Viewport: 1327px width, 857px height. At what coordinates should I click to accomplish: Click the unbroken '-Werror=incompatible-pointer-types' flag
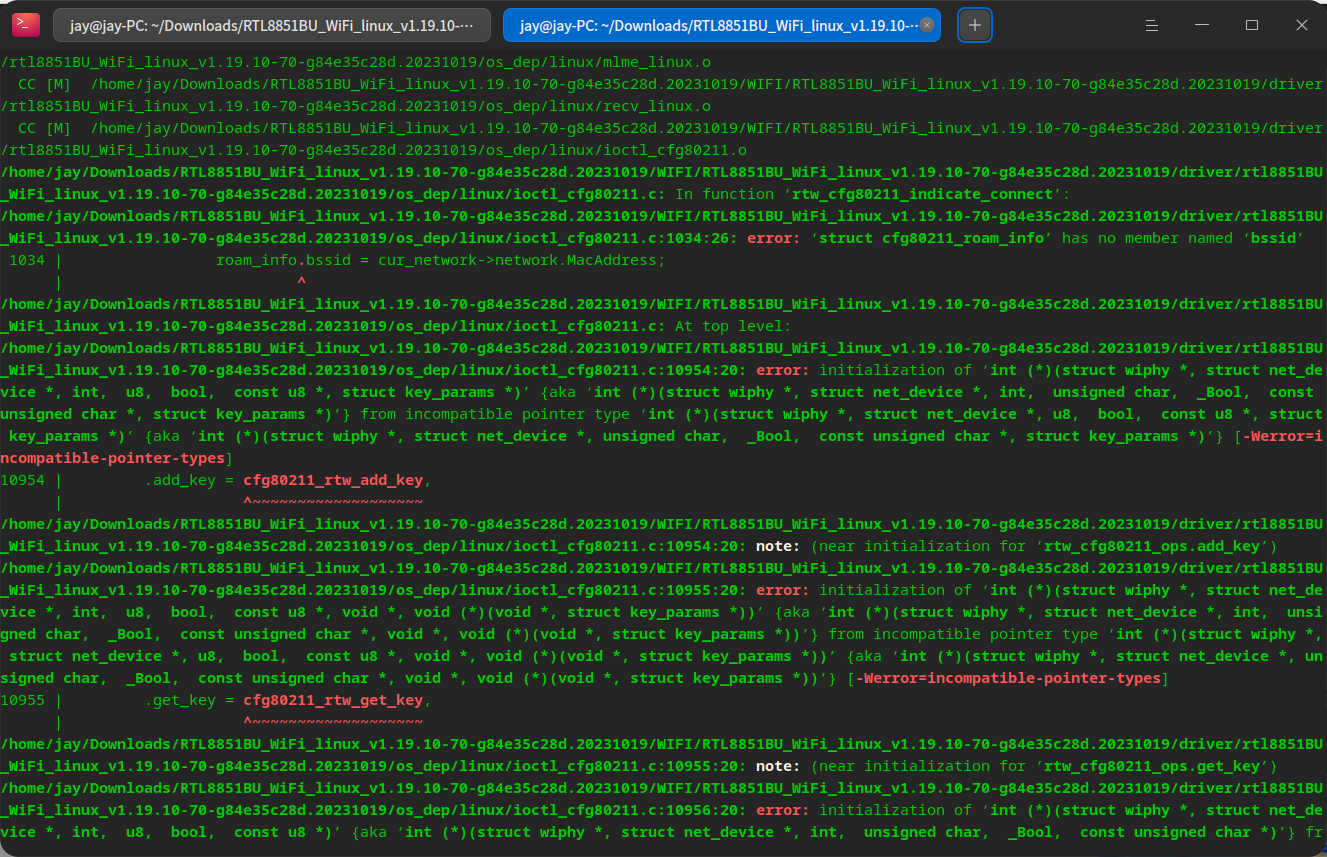pos(1006,678)
